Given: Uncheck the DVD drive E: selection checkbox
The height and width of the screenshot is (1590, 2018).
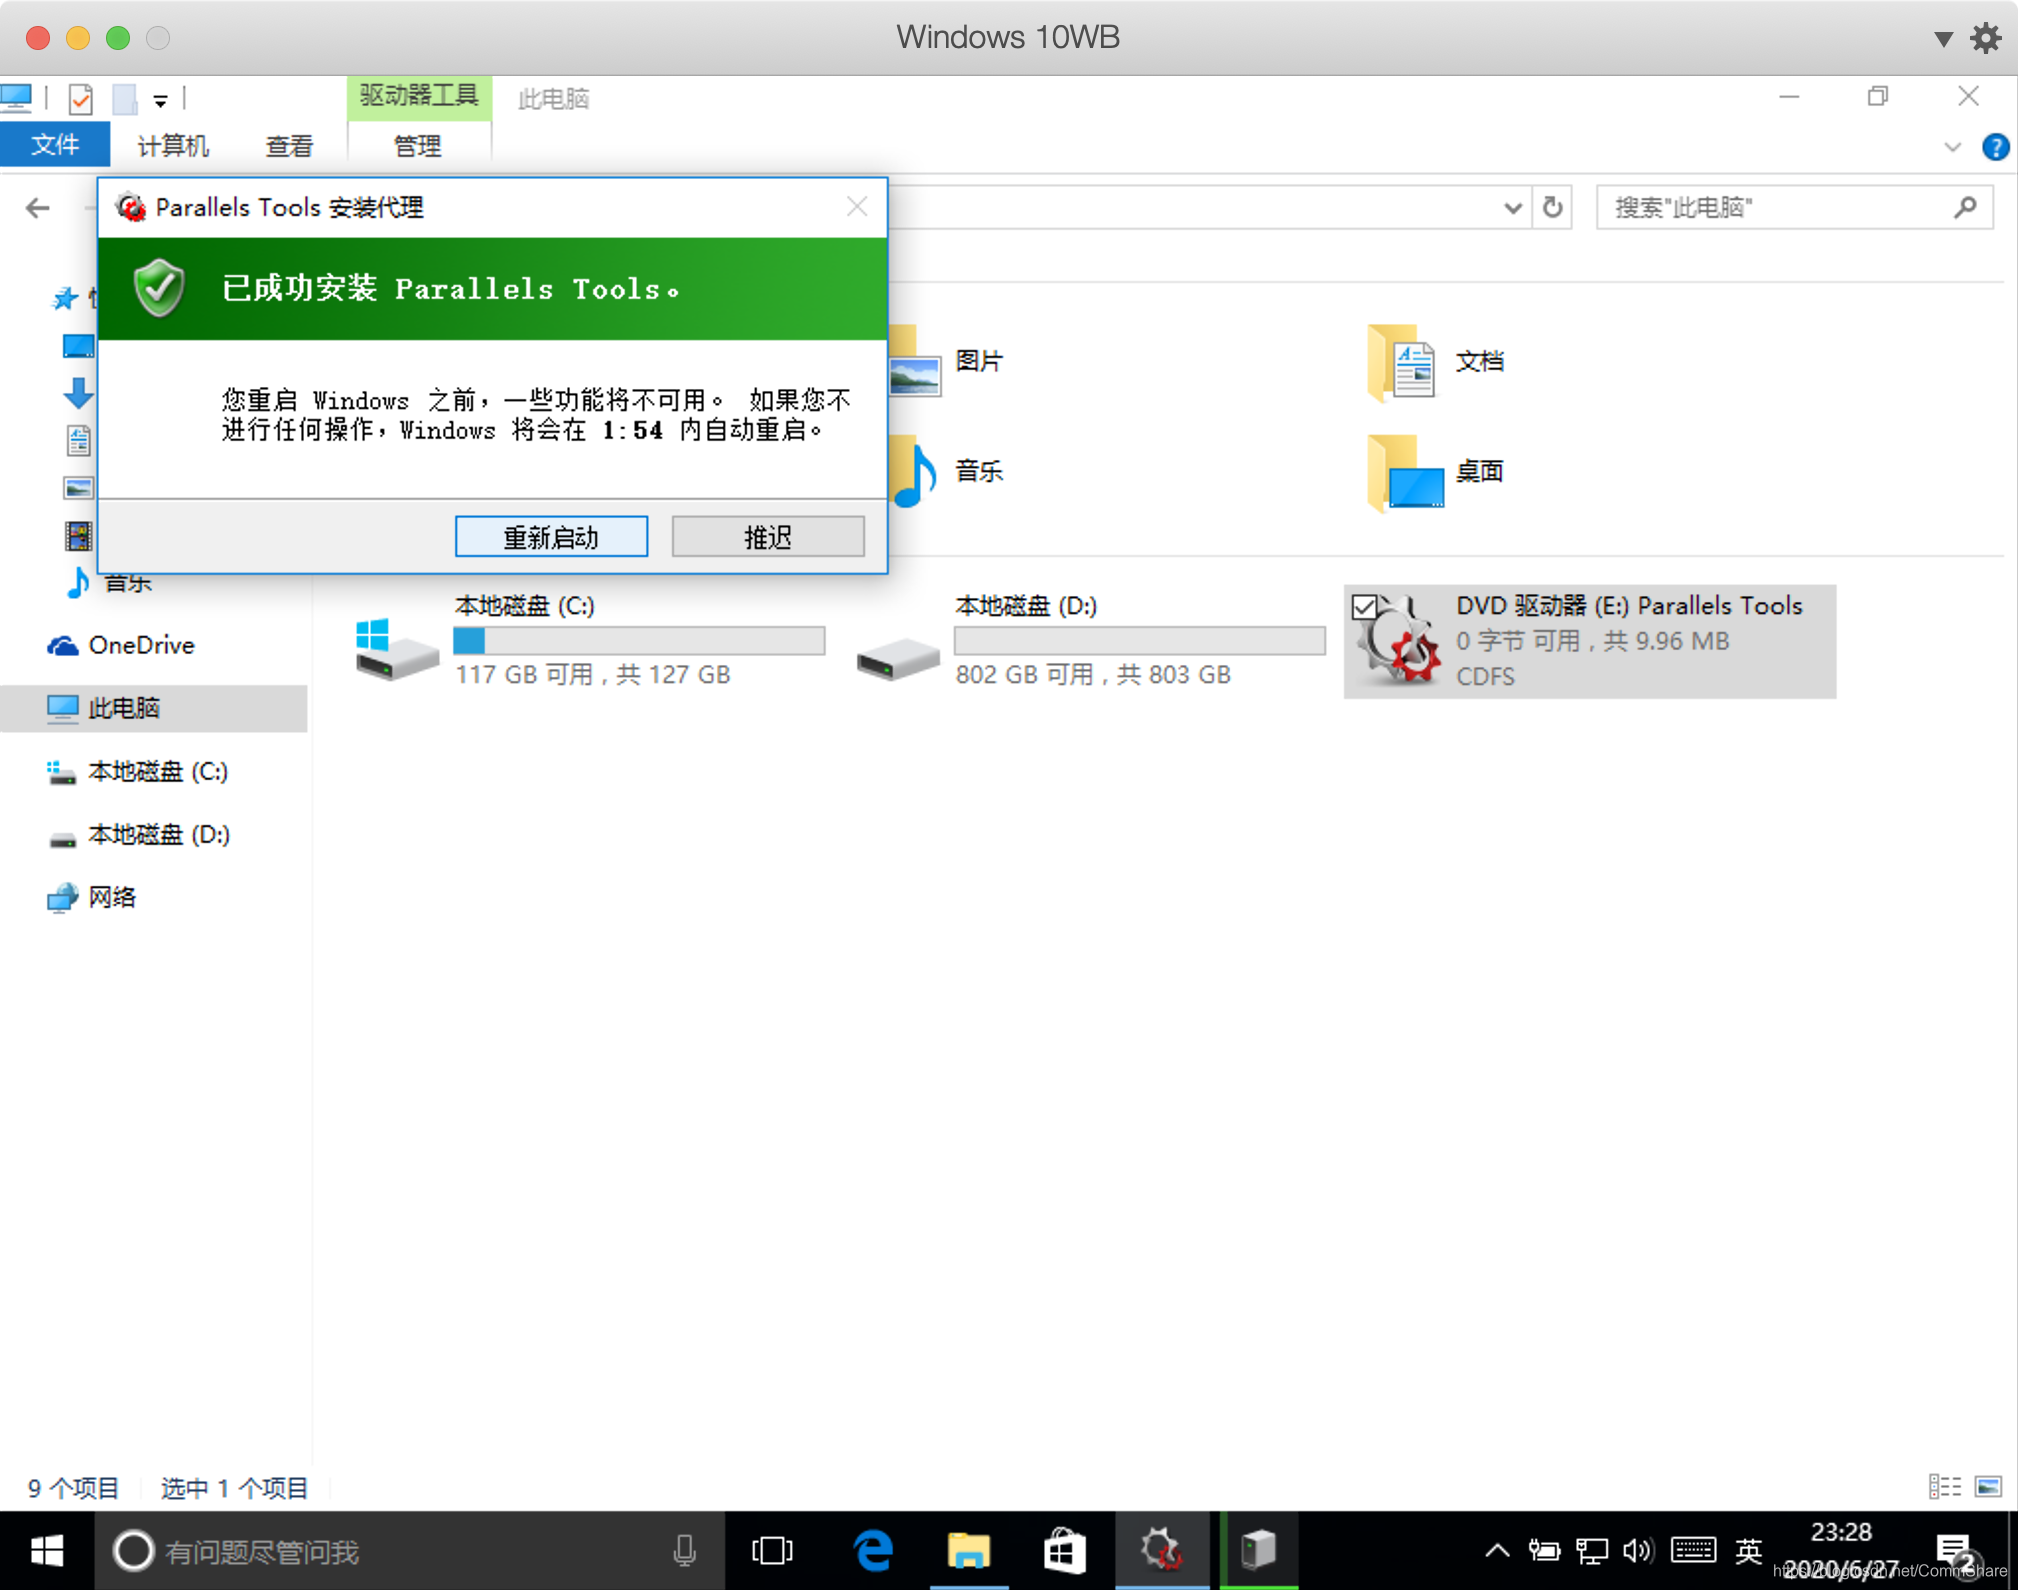Looking at the screenshot, I should tap(1363, 607).
